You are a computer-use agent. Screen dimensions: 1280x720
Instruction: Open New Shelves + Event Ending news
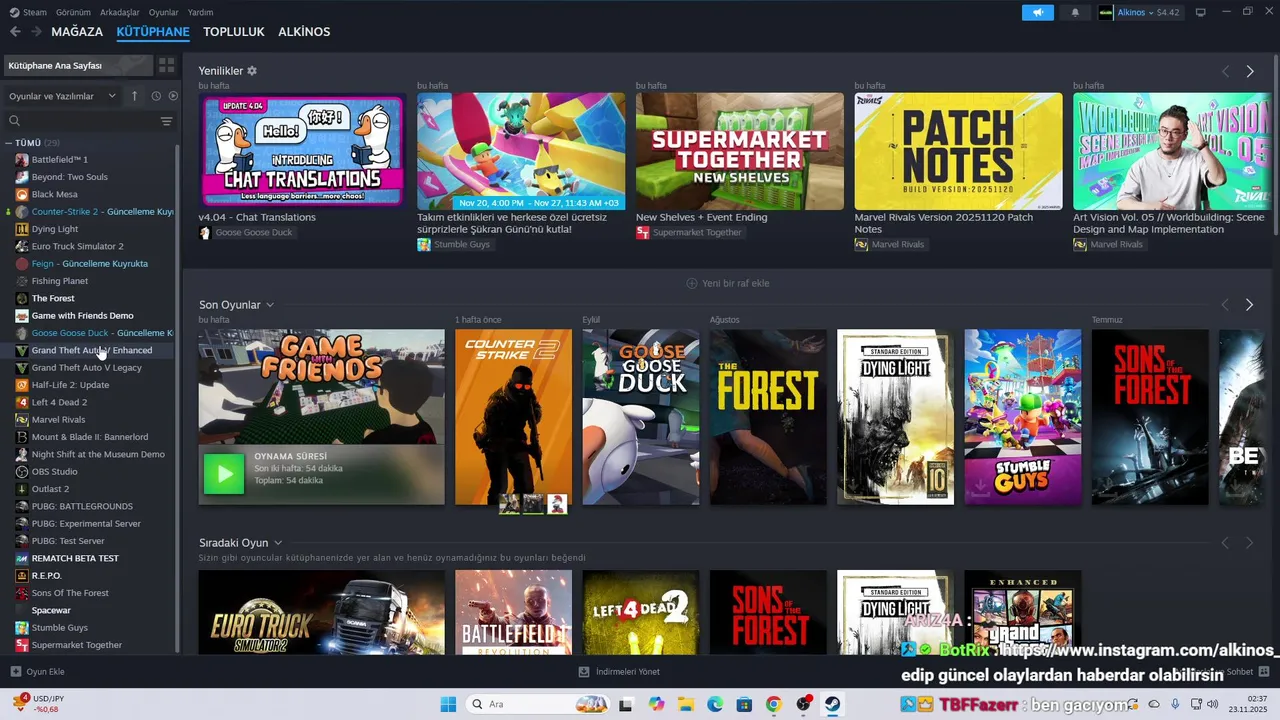point(702,217)
